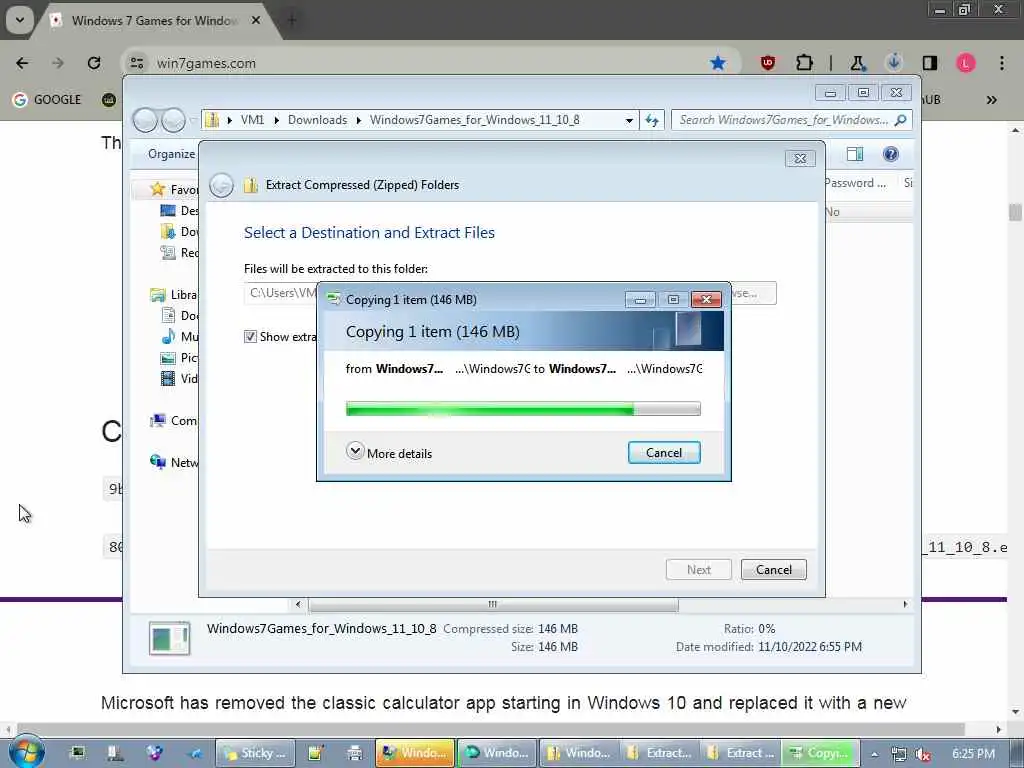
Task: Select Network in navigation pane
Action: click(x=174, y=462)
